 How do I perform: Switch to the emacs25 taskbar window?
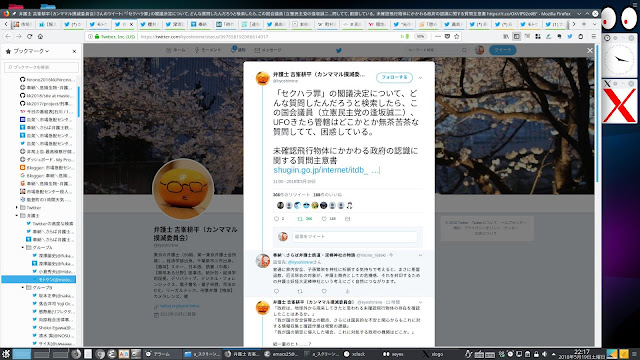pyautogui.click(x=282, y=354)
